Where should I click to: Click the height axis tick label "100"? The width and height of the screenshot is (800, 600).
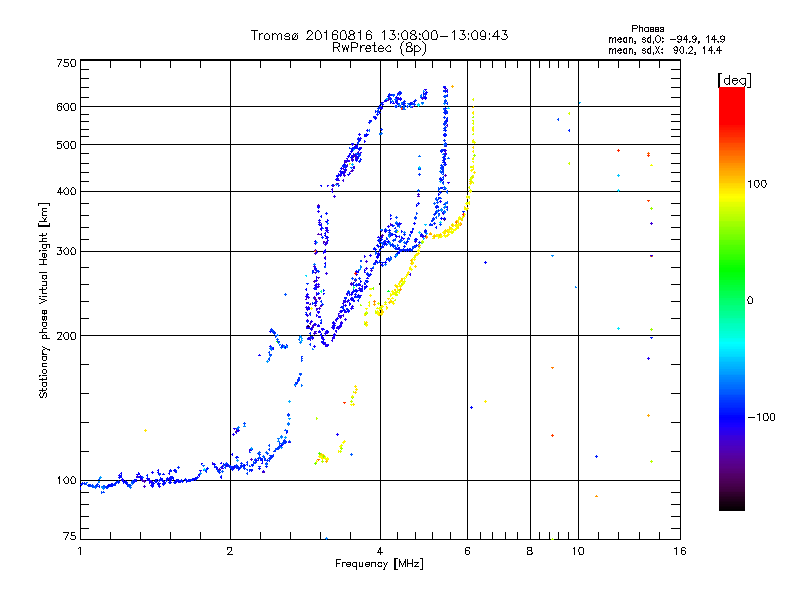66,481
